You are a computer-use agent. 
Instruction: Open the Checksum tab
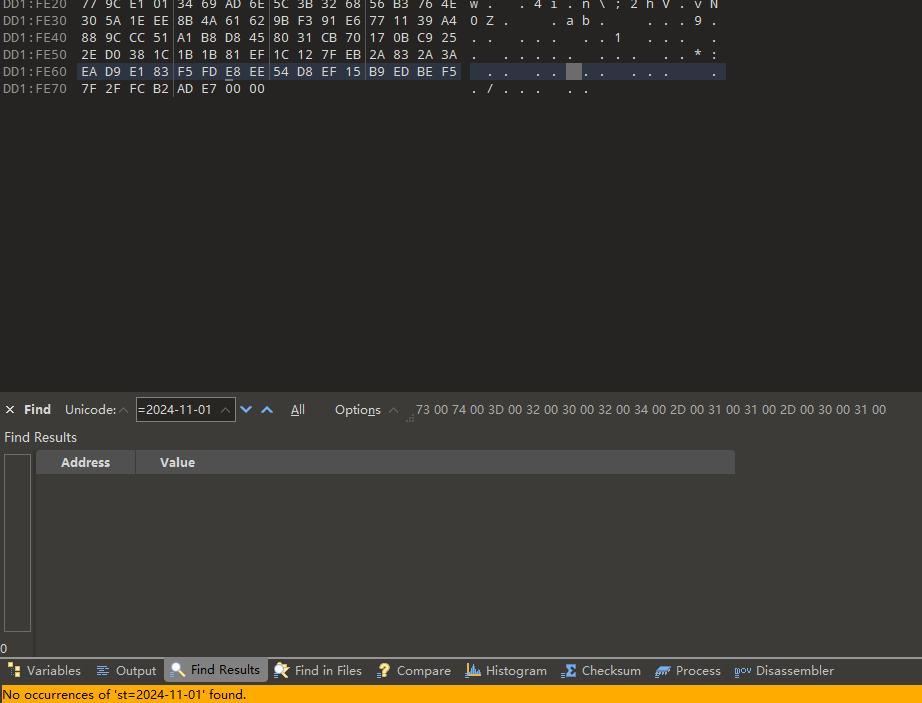click(x=601, y=671)
